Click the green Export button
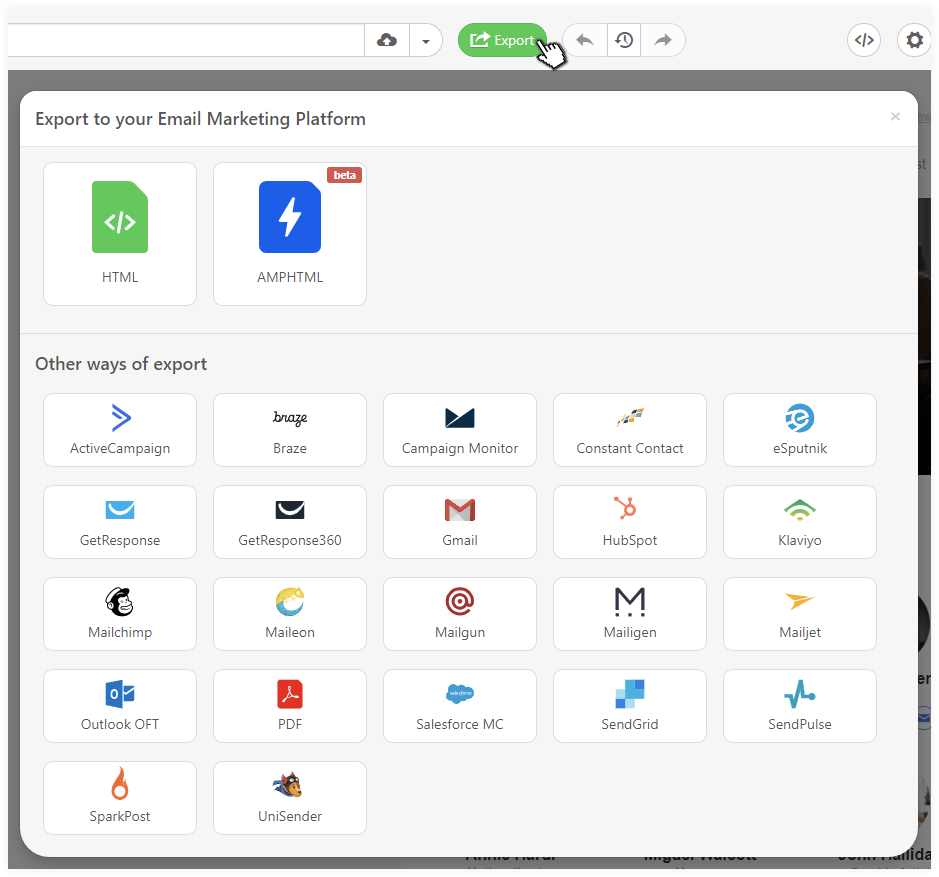939x877 pixels. point(502,40)
